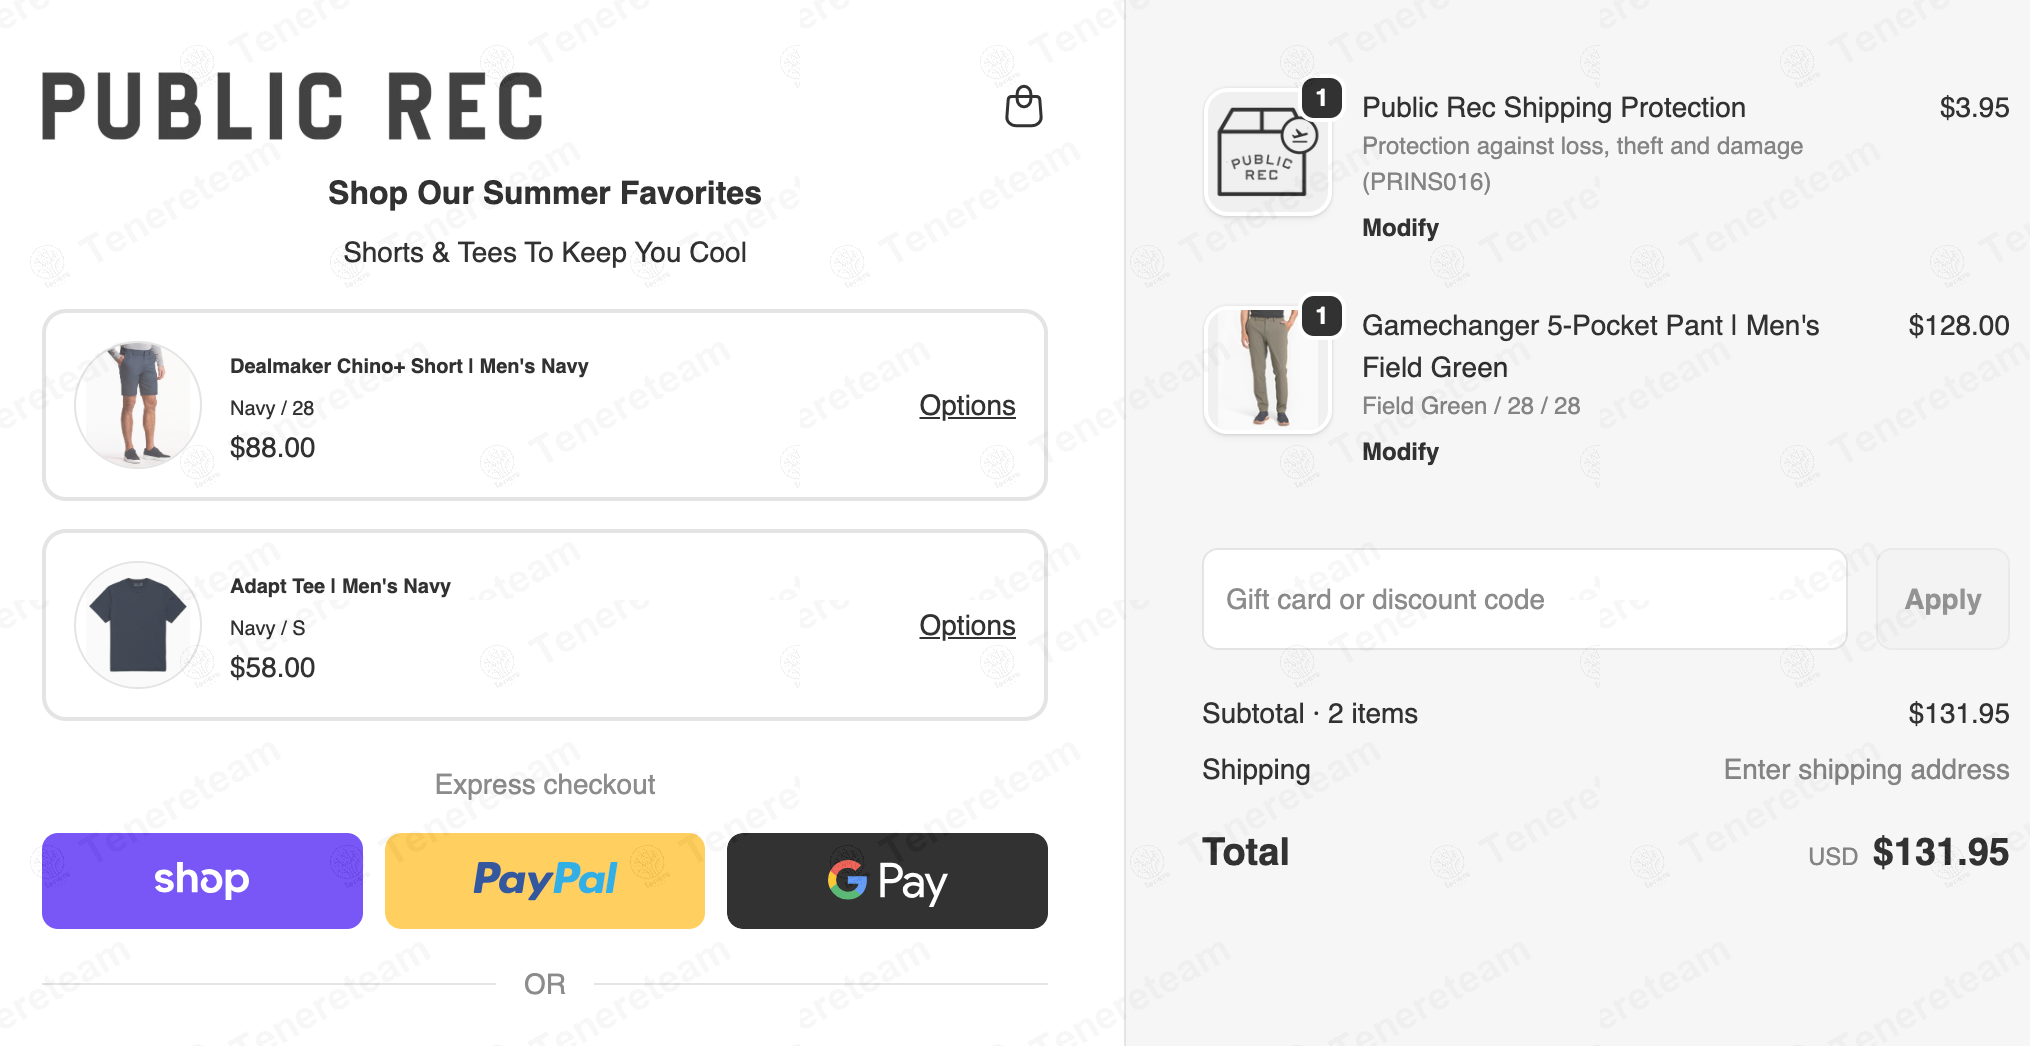Click the Adapt Tee navy shirt thumbnail
This screenshot has width=2030, height=1046.
[x=138, y=625]
